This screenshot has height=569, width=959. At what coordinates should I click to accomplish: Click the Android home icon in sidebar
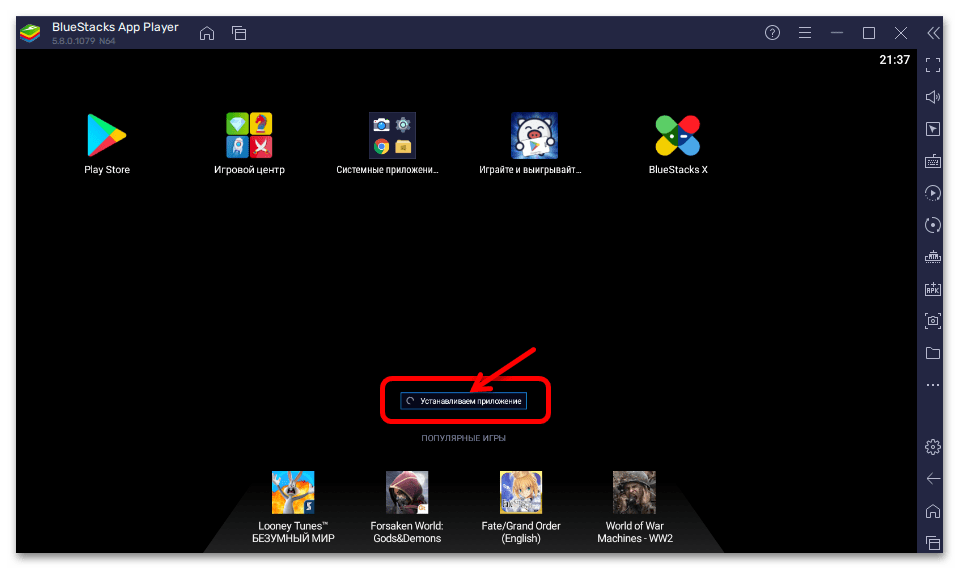point(933,511)
